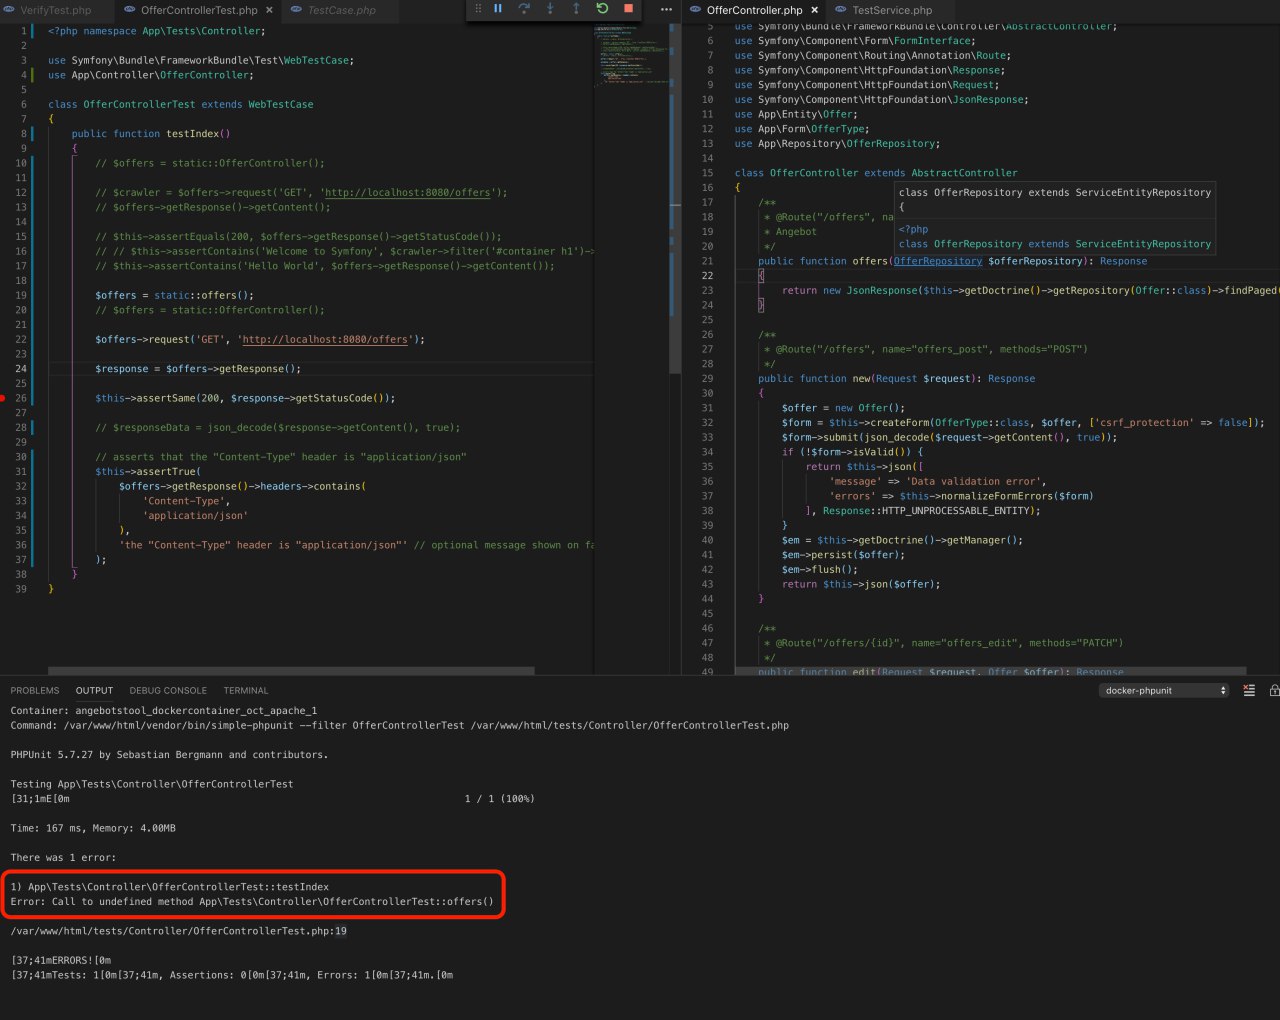Viewport: 1280px width, 1020px height.
Task: Close the OfferController.php tab
Action: tap(814, 10)
